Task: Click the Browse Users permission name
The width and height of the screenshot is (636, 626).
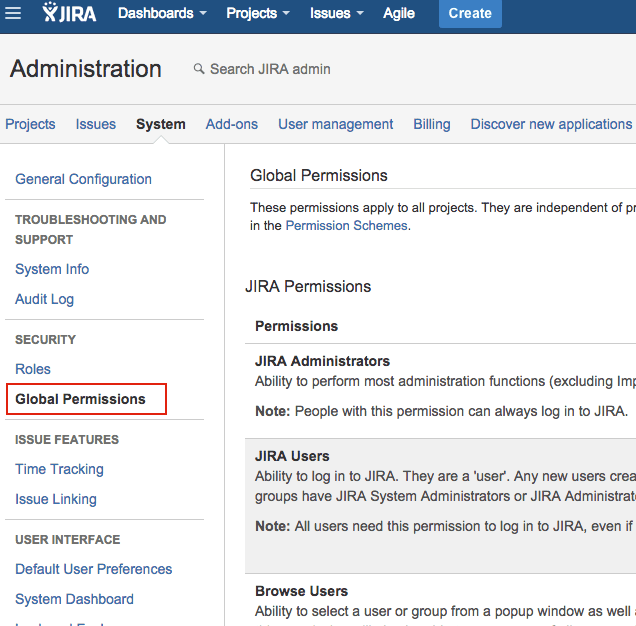Action: tap(301, 591)
